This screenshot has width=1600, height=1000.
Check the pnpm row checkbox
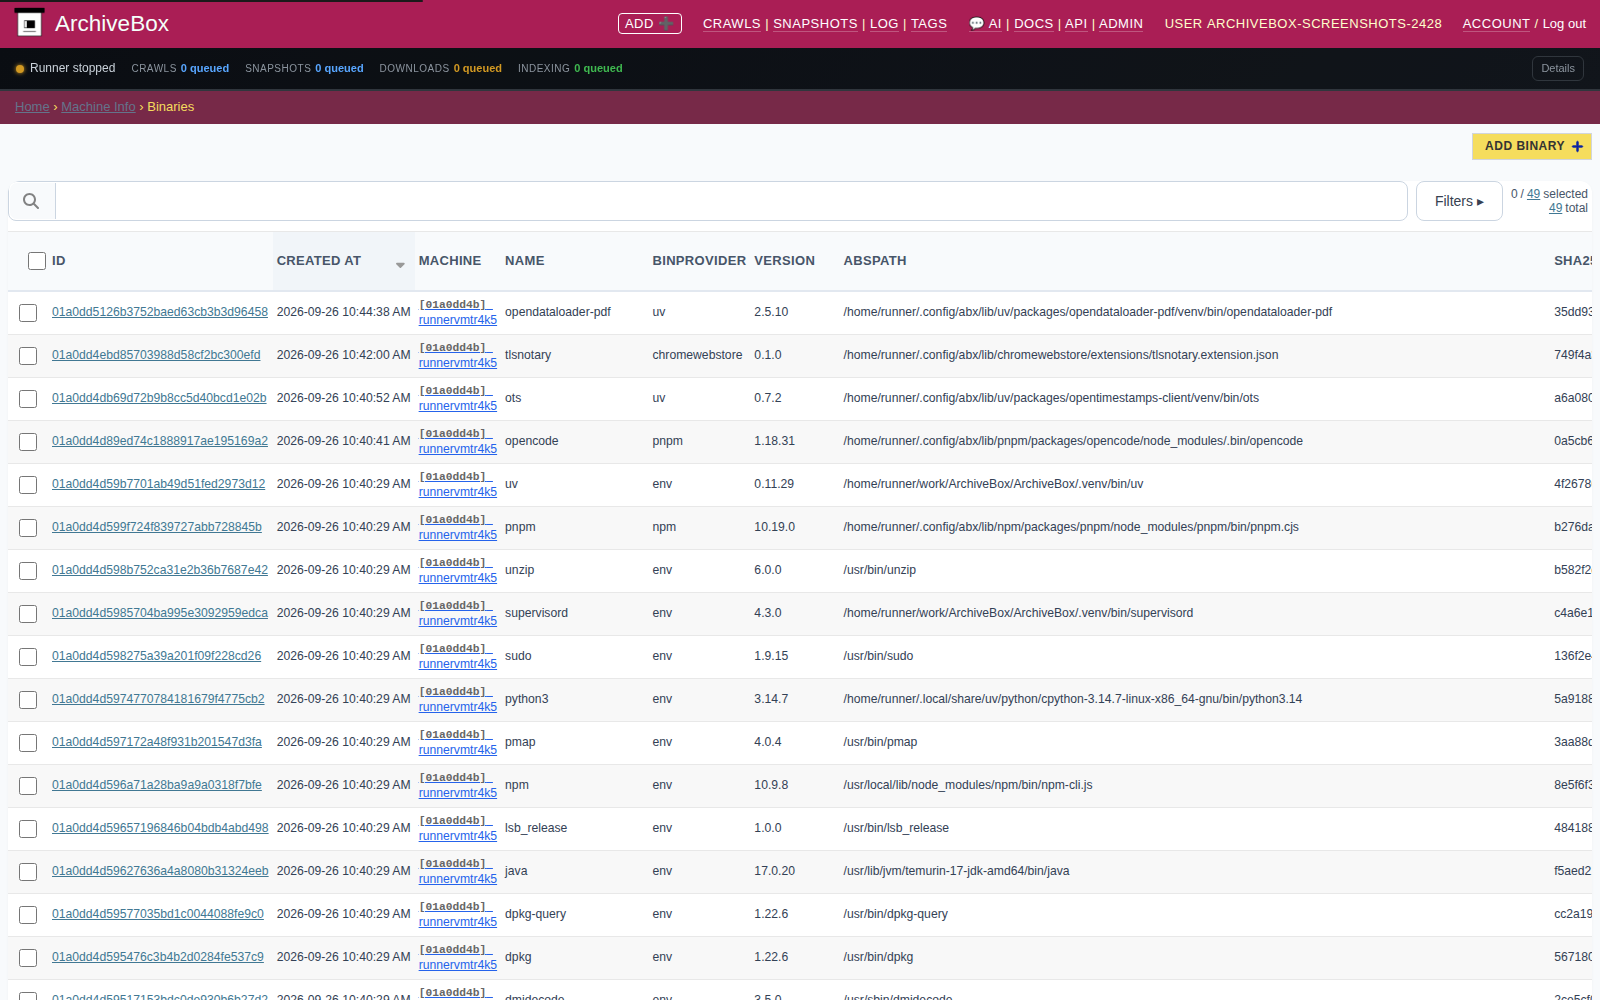28,528
